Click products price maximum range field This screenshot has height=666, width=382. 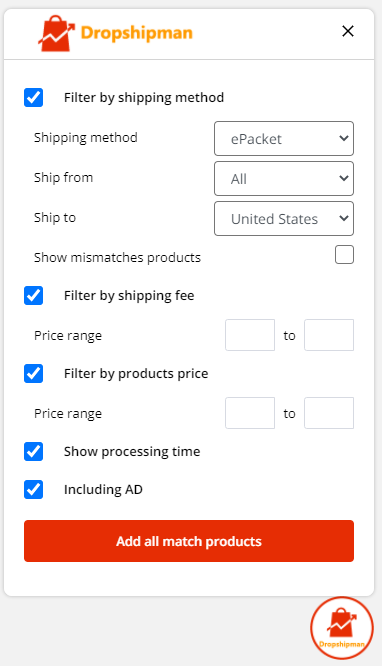click(x=329, y=413)
